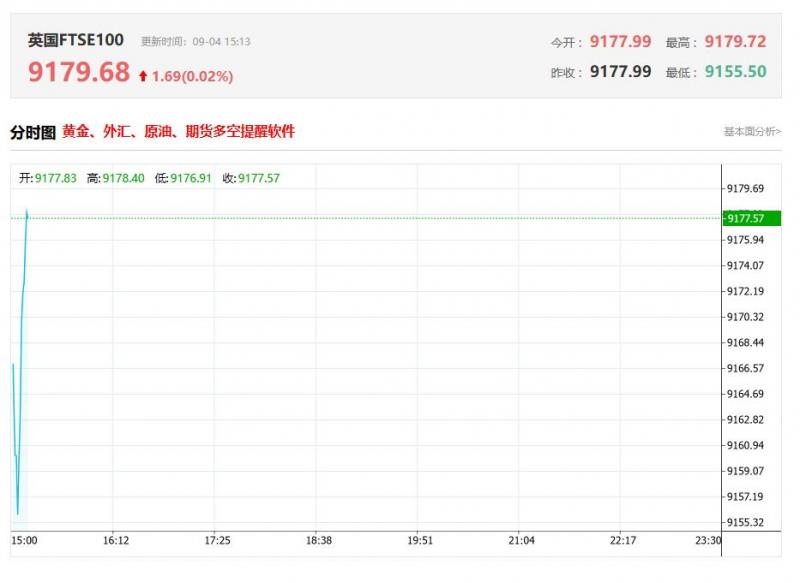
Task: Click the 9155.32 axis label
Action: 745,522
